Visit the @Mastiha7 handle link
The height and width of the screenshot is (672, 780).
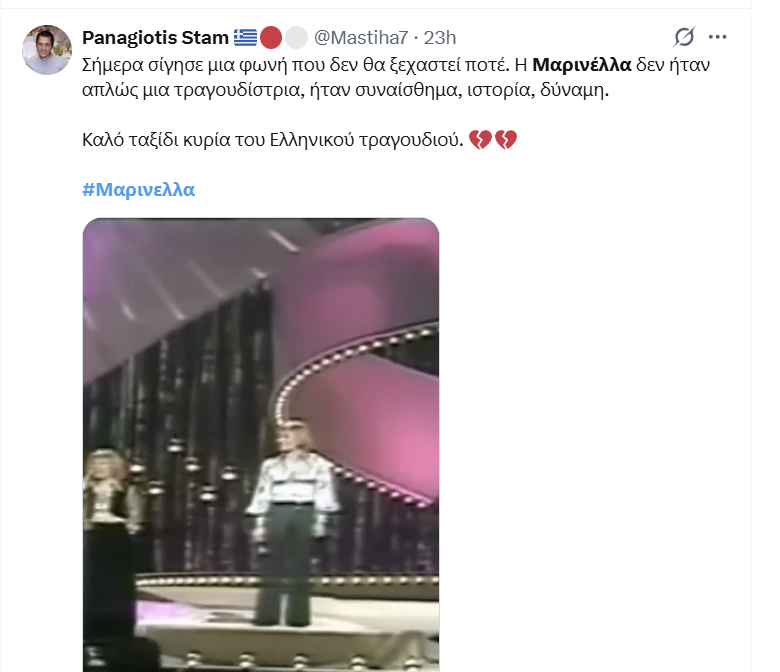point(362,38)
